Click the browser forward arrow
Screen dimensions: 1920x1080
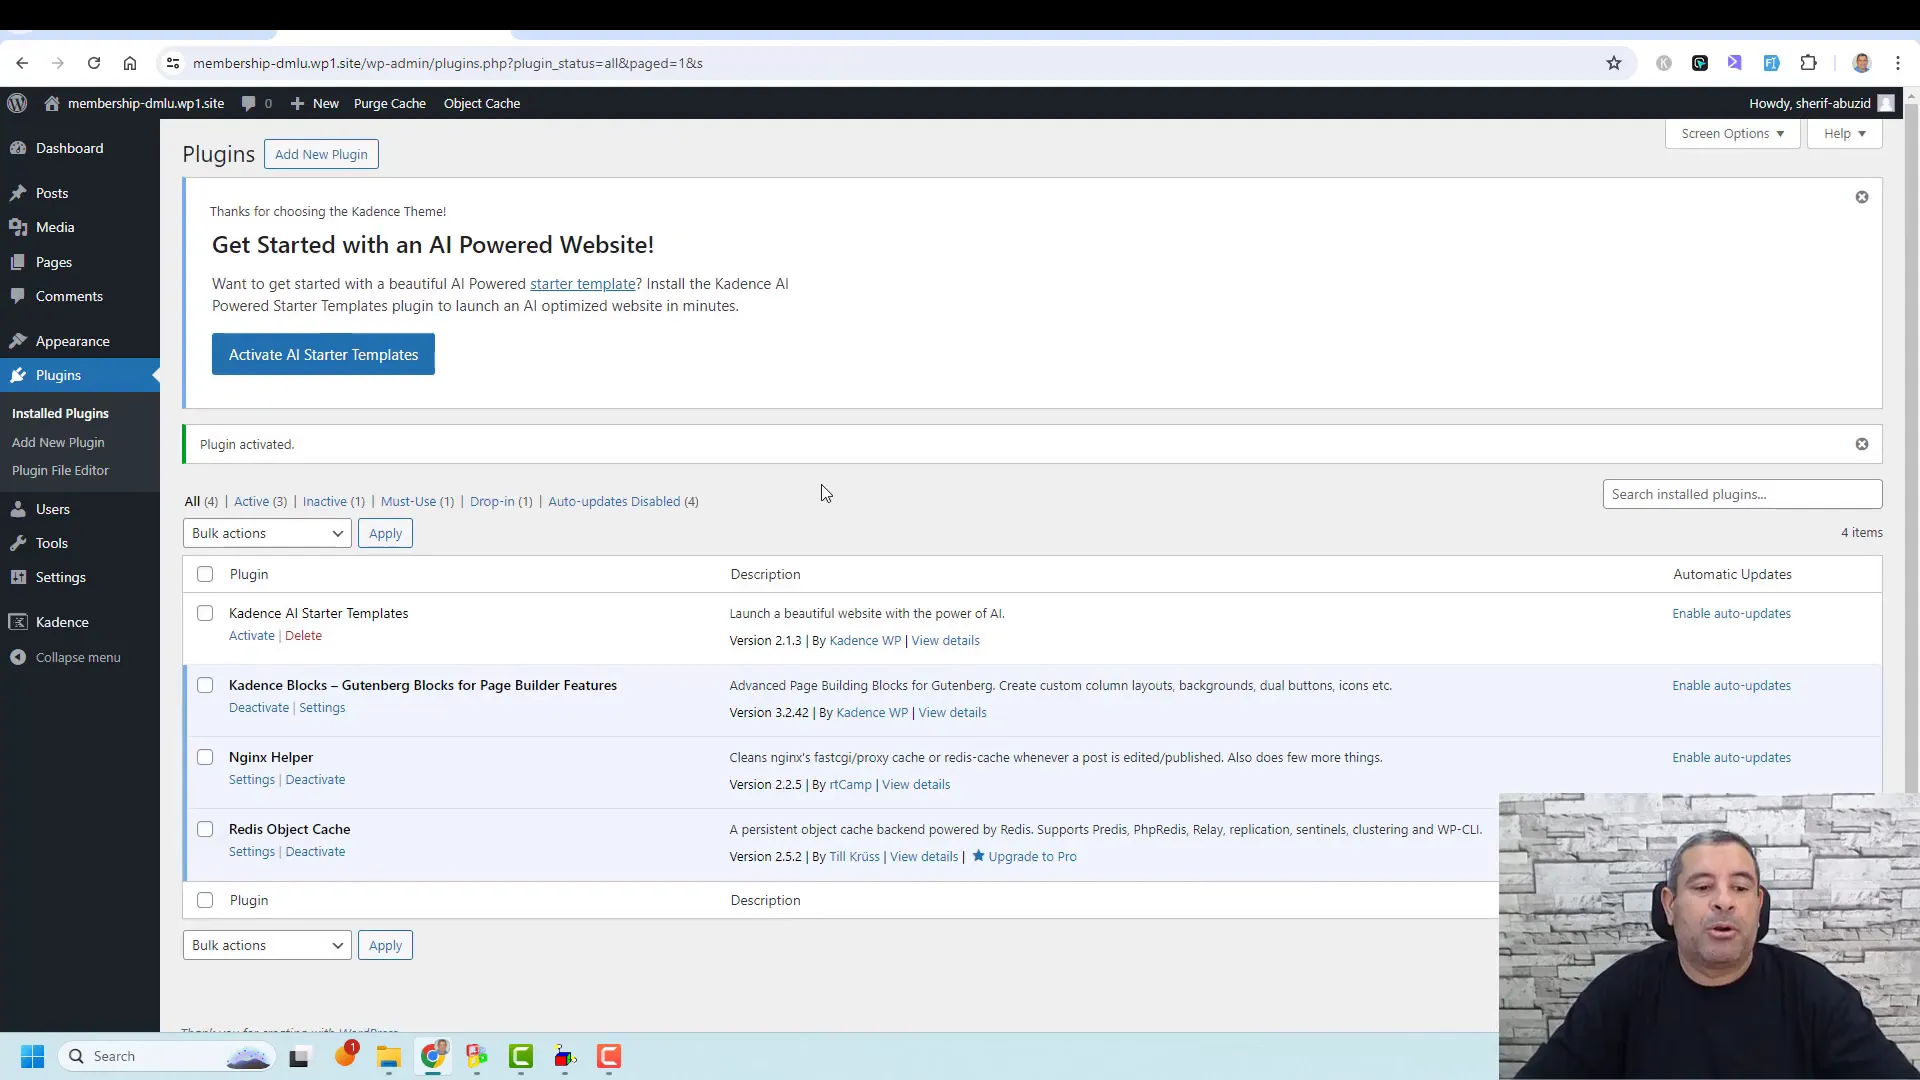pyautogui.click(x=58, y=63)
